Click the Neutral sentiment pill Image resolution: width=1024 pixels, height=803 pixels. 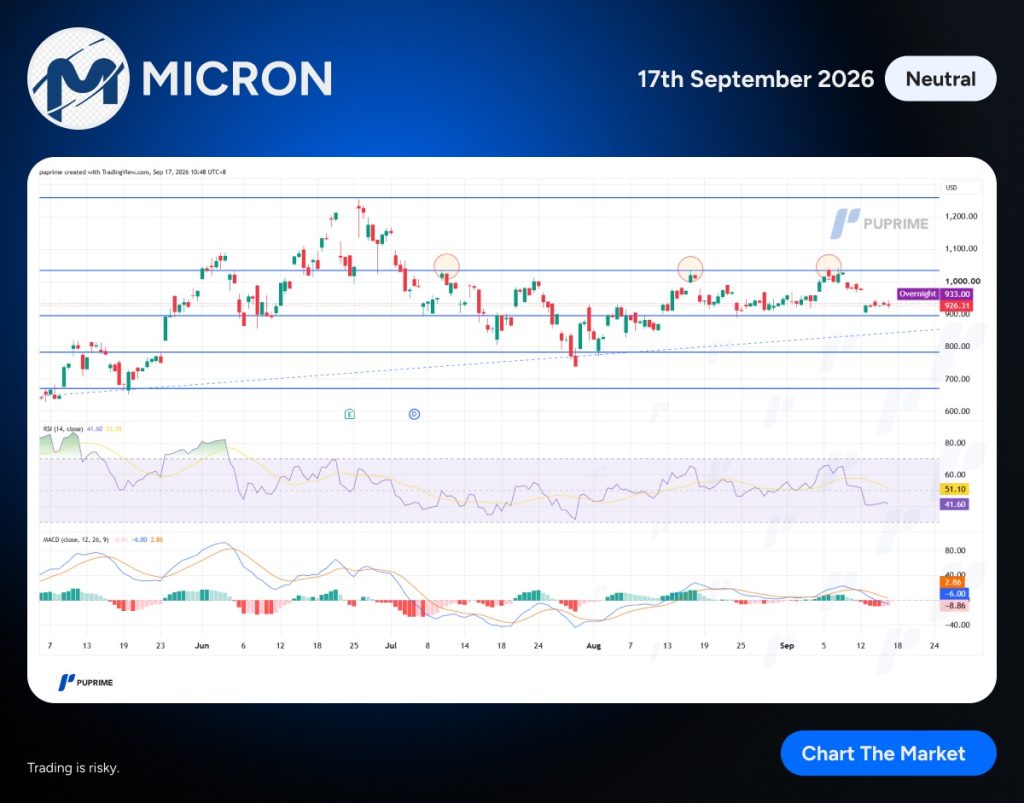pyautogui.click(x=940, y=79)
